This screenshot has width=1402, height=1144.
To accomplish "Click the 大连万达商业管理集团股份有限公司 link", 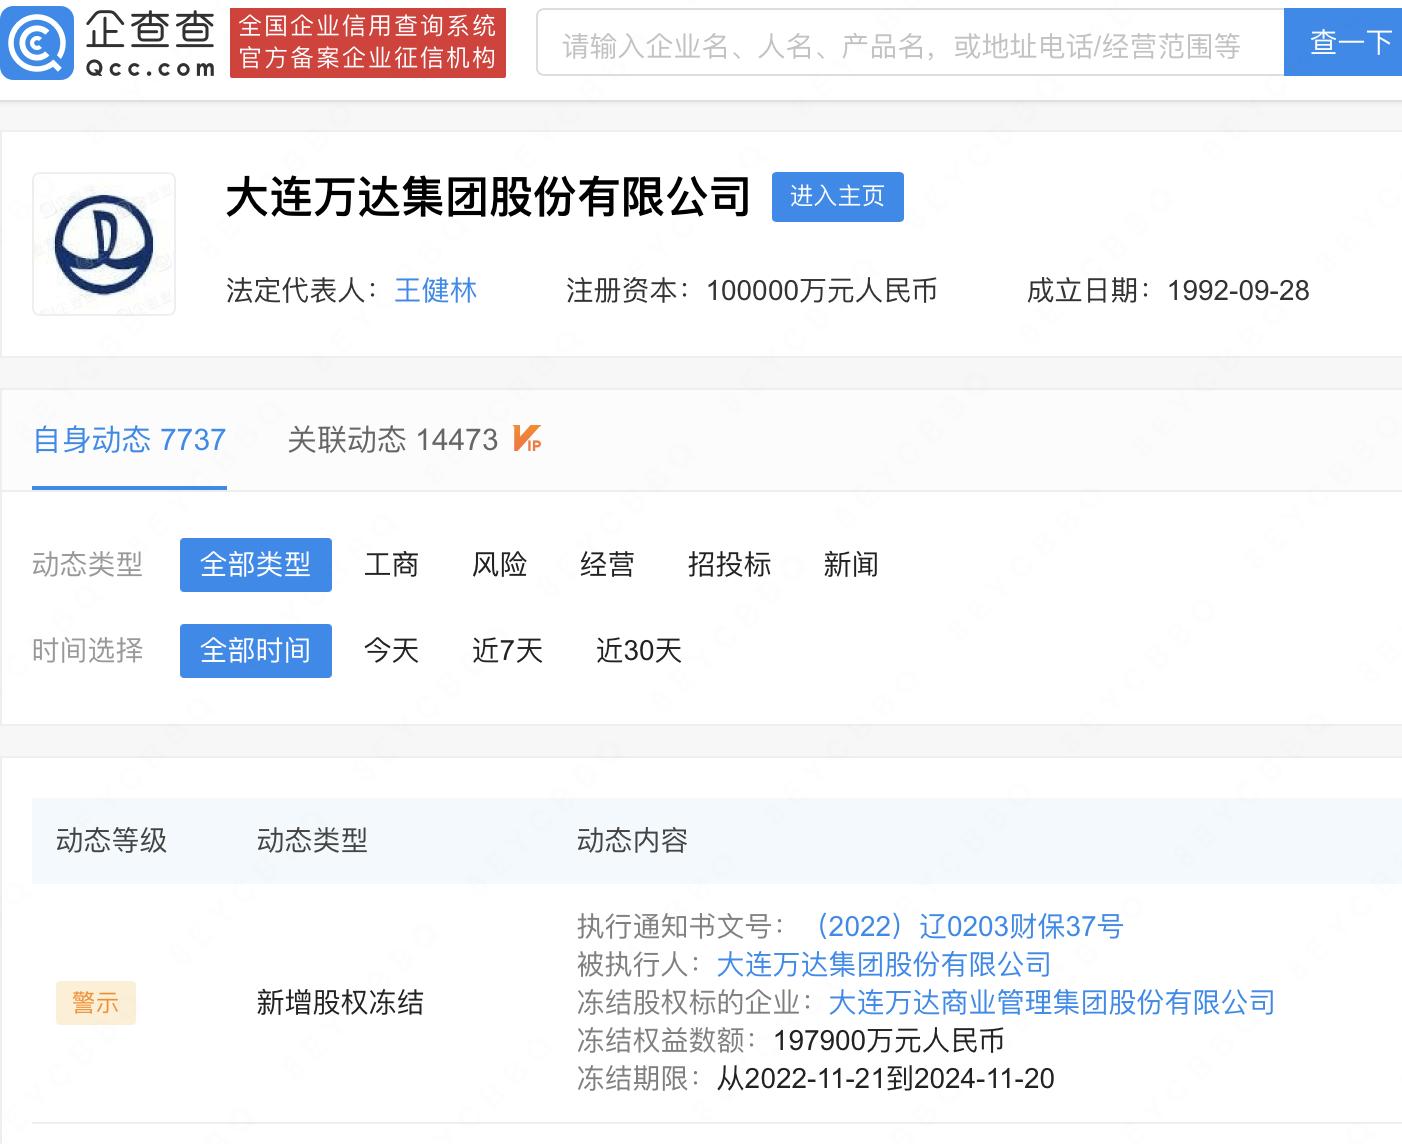I will [x=1048, y=1002].
